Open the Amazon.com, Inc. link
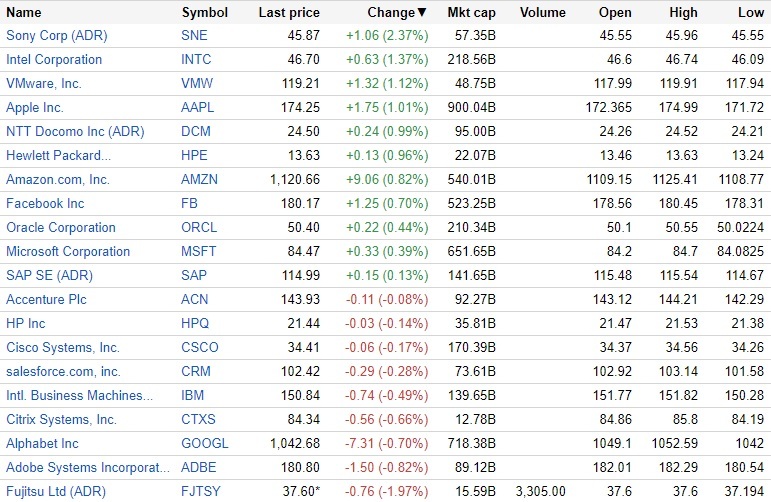This screenshot has width=771, height=502. [58, 179]
